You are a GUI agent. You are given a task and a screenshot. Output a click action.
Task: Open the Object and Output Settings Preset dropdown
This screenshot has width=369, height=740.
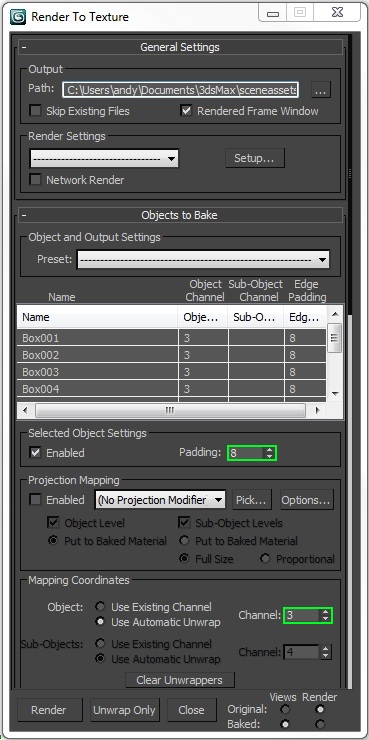pos(203,260)
